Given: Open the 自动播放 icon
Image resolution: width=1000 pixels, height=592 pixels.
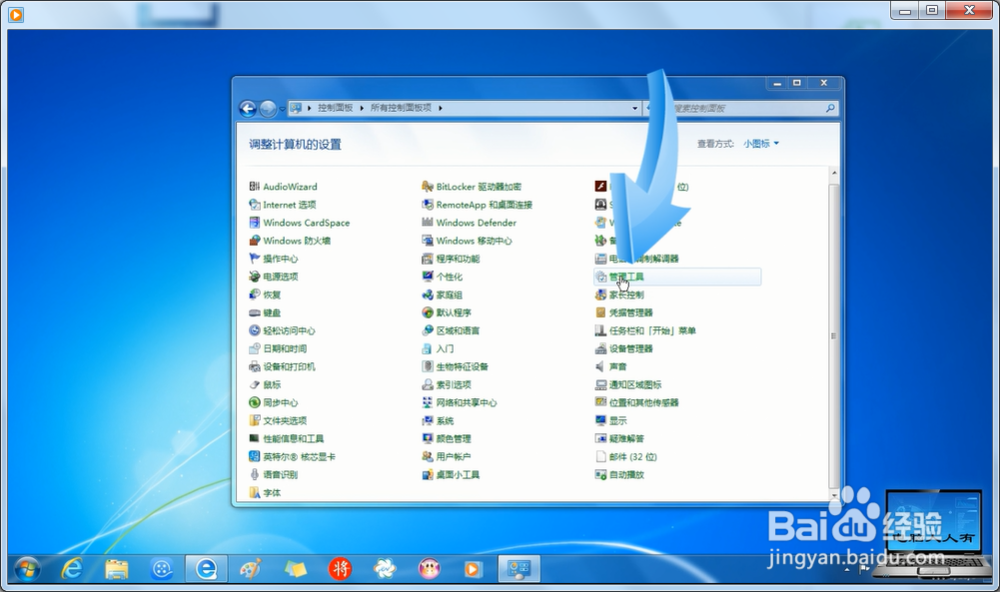Looking at the screenshot, I should (600, 475).
